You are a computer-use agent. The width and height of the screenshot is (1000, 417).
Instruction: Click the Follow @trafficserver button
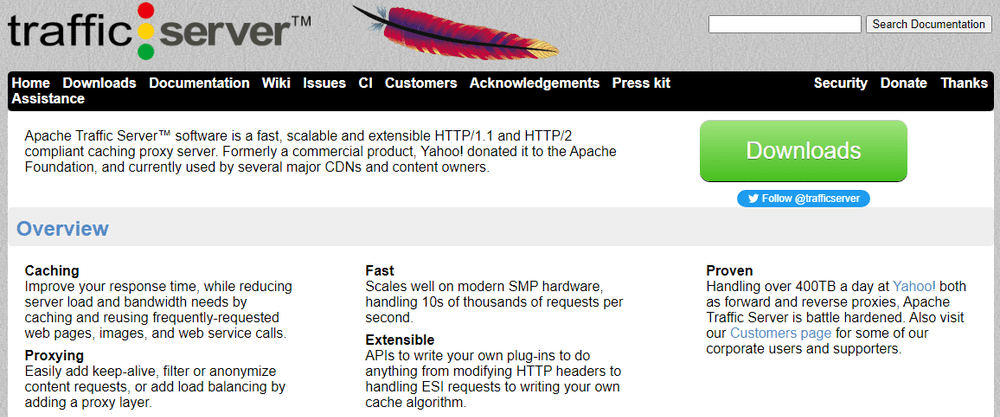(x=804, y=198)
